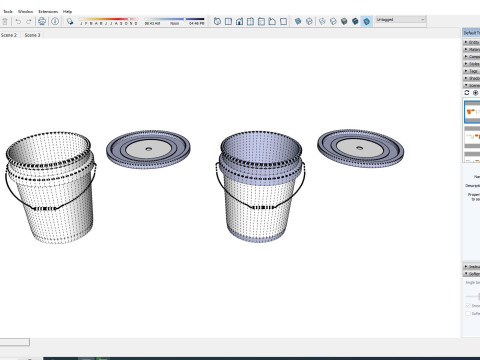Adjust the shadow month date slider
Screen dimensions: 480x360
click(x=108, y=21)
